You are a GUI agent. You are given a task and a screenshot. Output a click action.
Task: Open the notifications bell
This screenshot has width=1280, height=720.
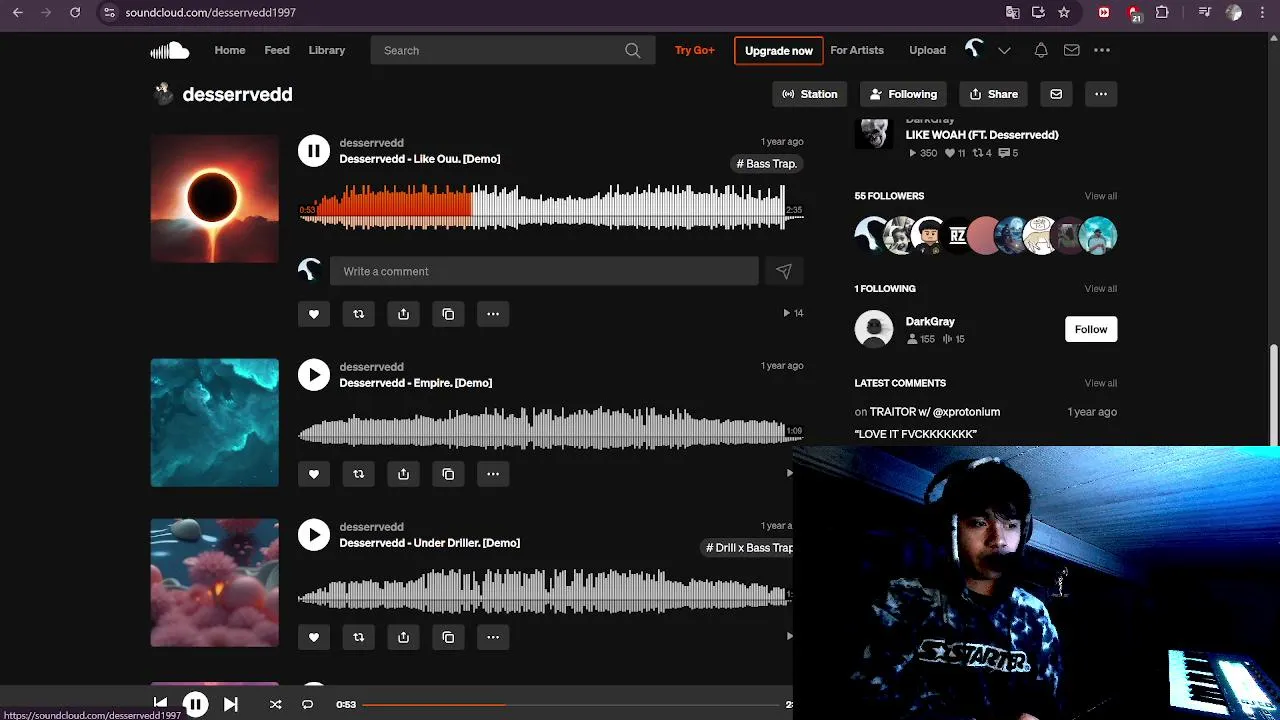pos(1041,50)
